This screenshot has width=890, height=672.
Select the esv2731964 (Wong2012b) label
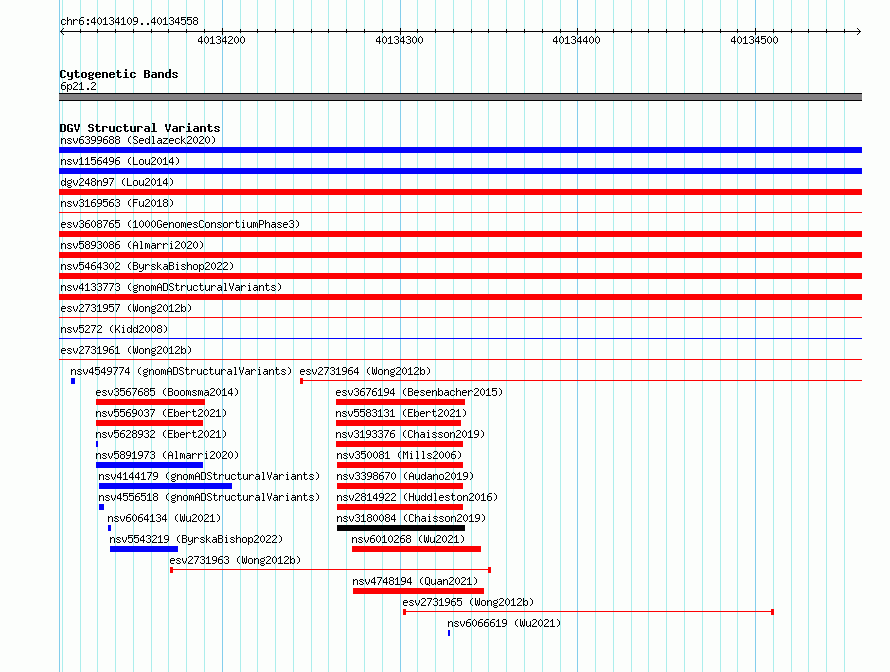(365, 371)
